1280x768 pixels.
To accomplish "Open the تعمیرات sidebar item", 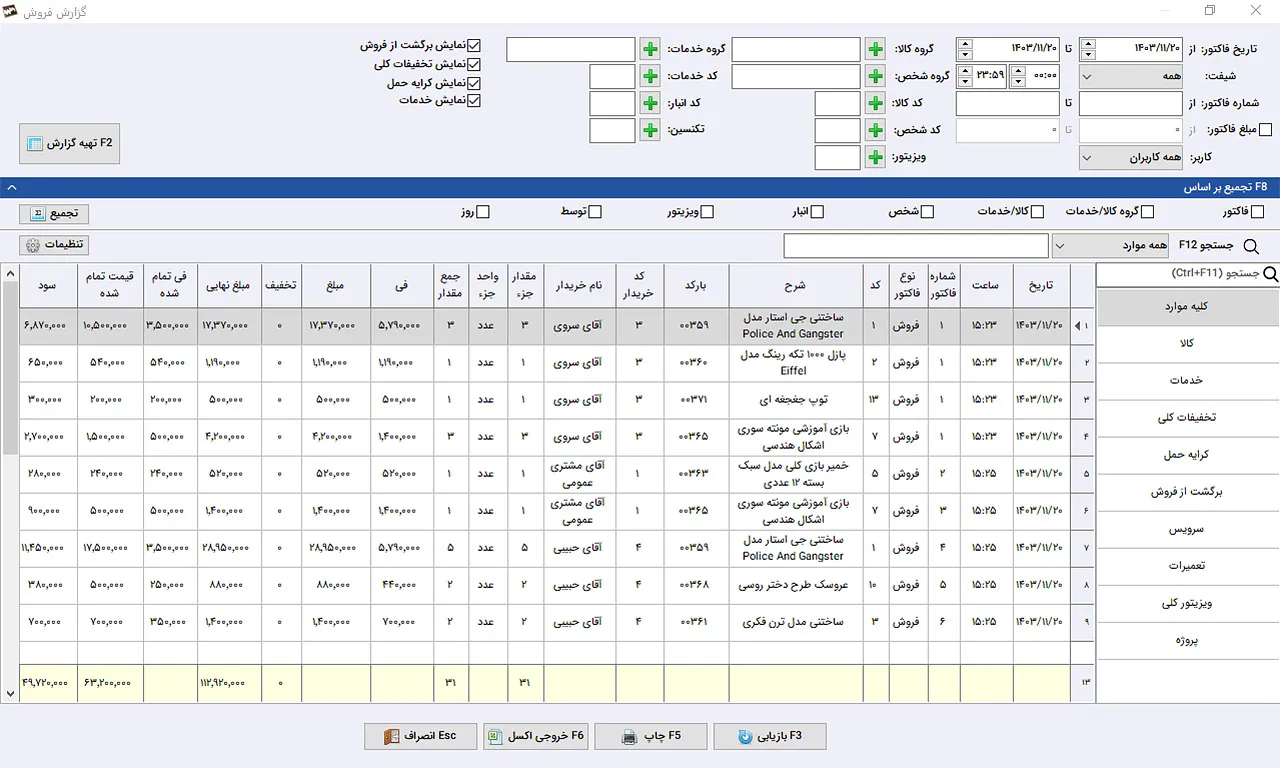I will point(1188,566).
